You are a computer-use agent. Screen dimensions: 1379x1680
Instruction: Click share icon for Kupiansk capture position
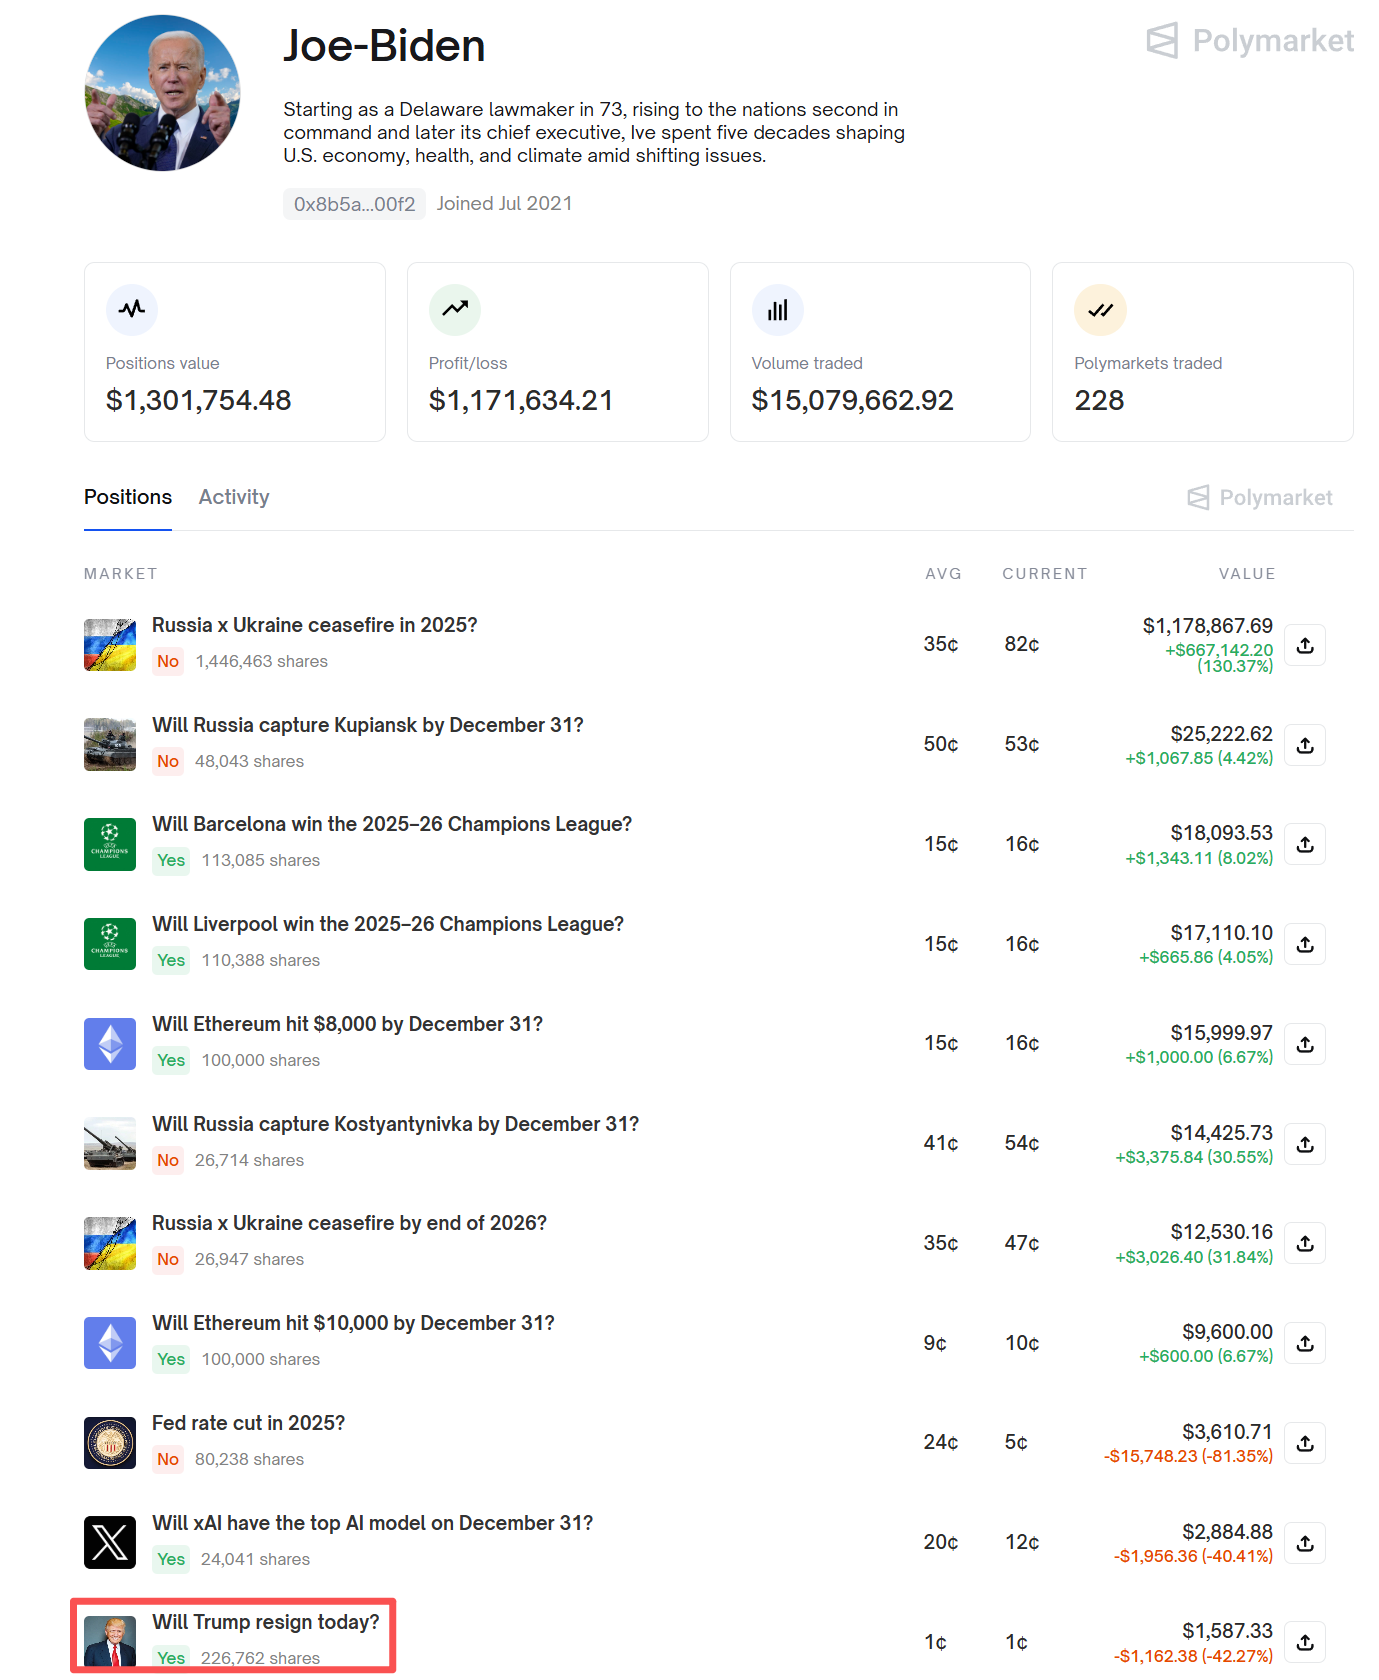(x=1305, y=745)
